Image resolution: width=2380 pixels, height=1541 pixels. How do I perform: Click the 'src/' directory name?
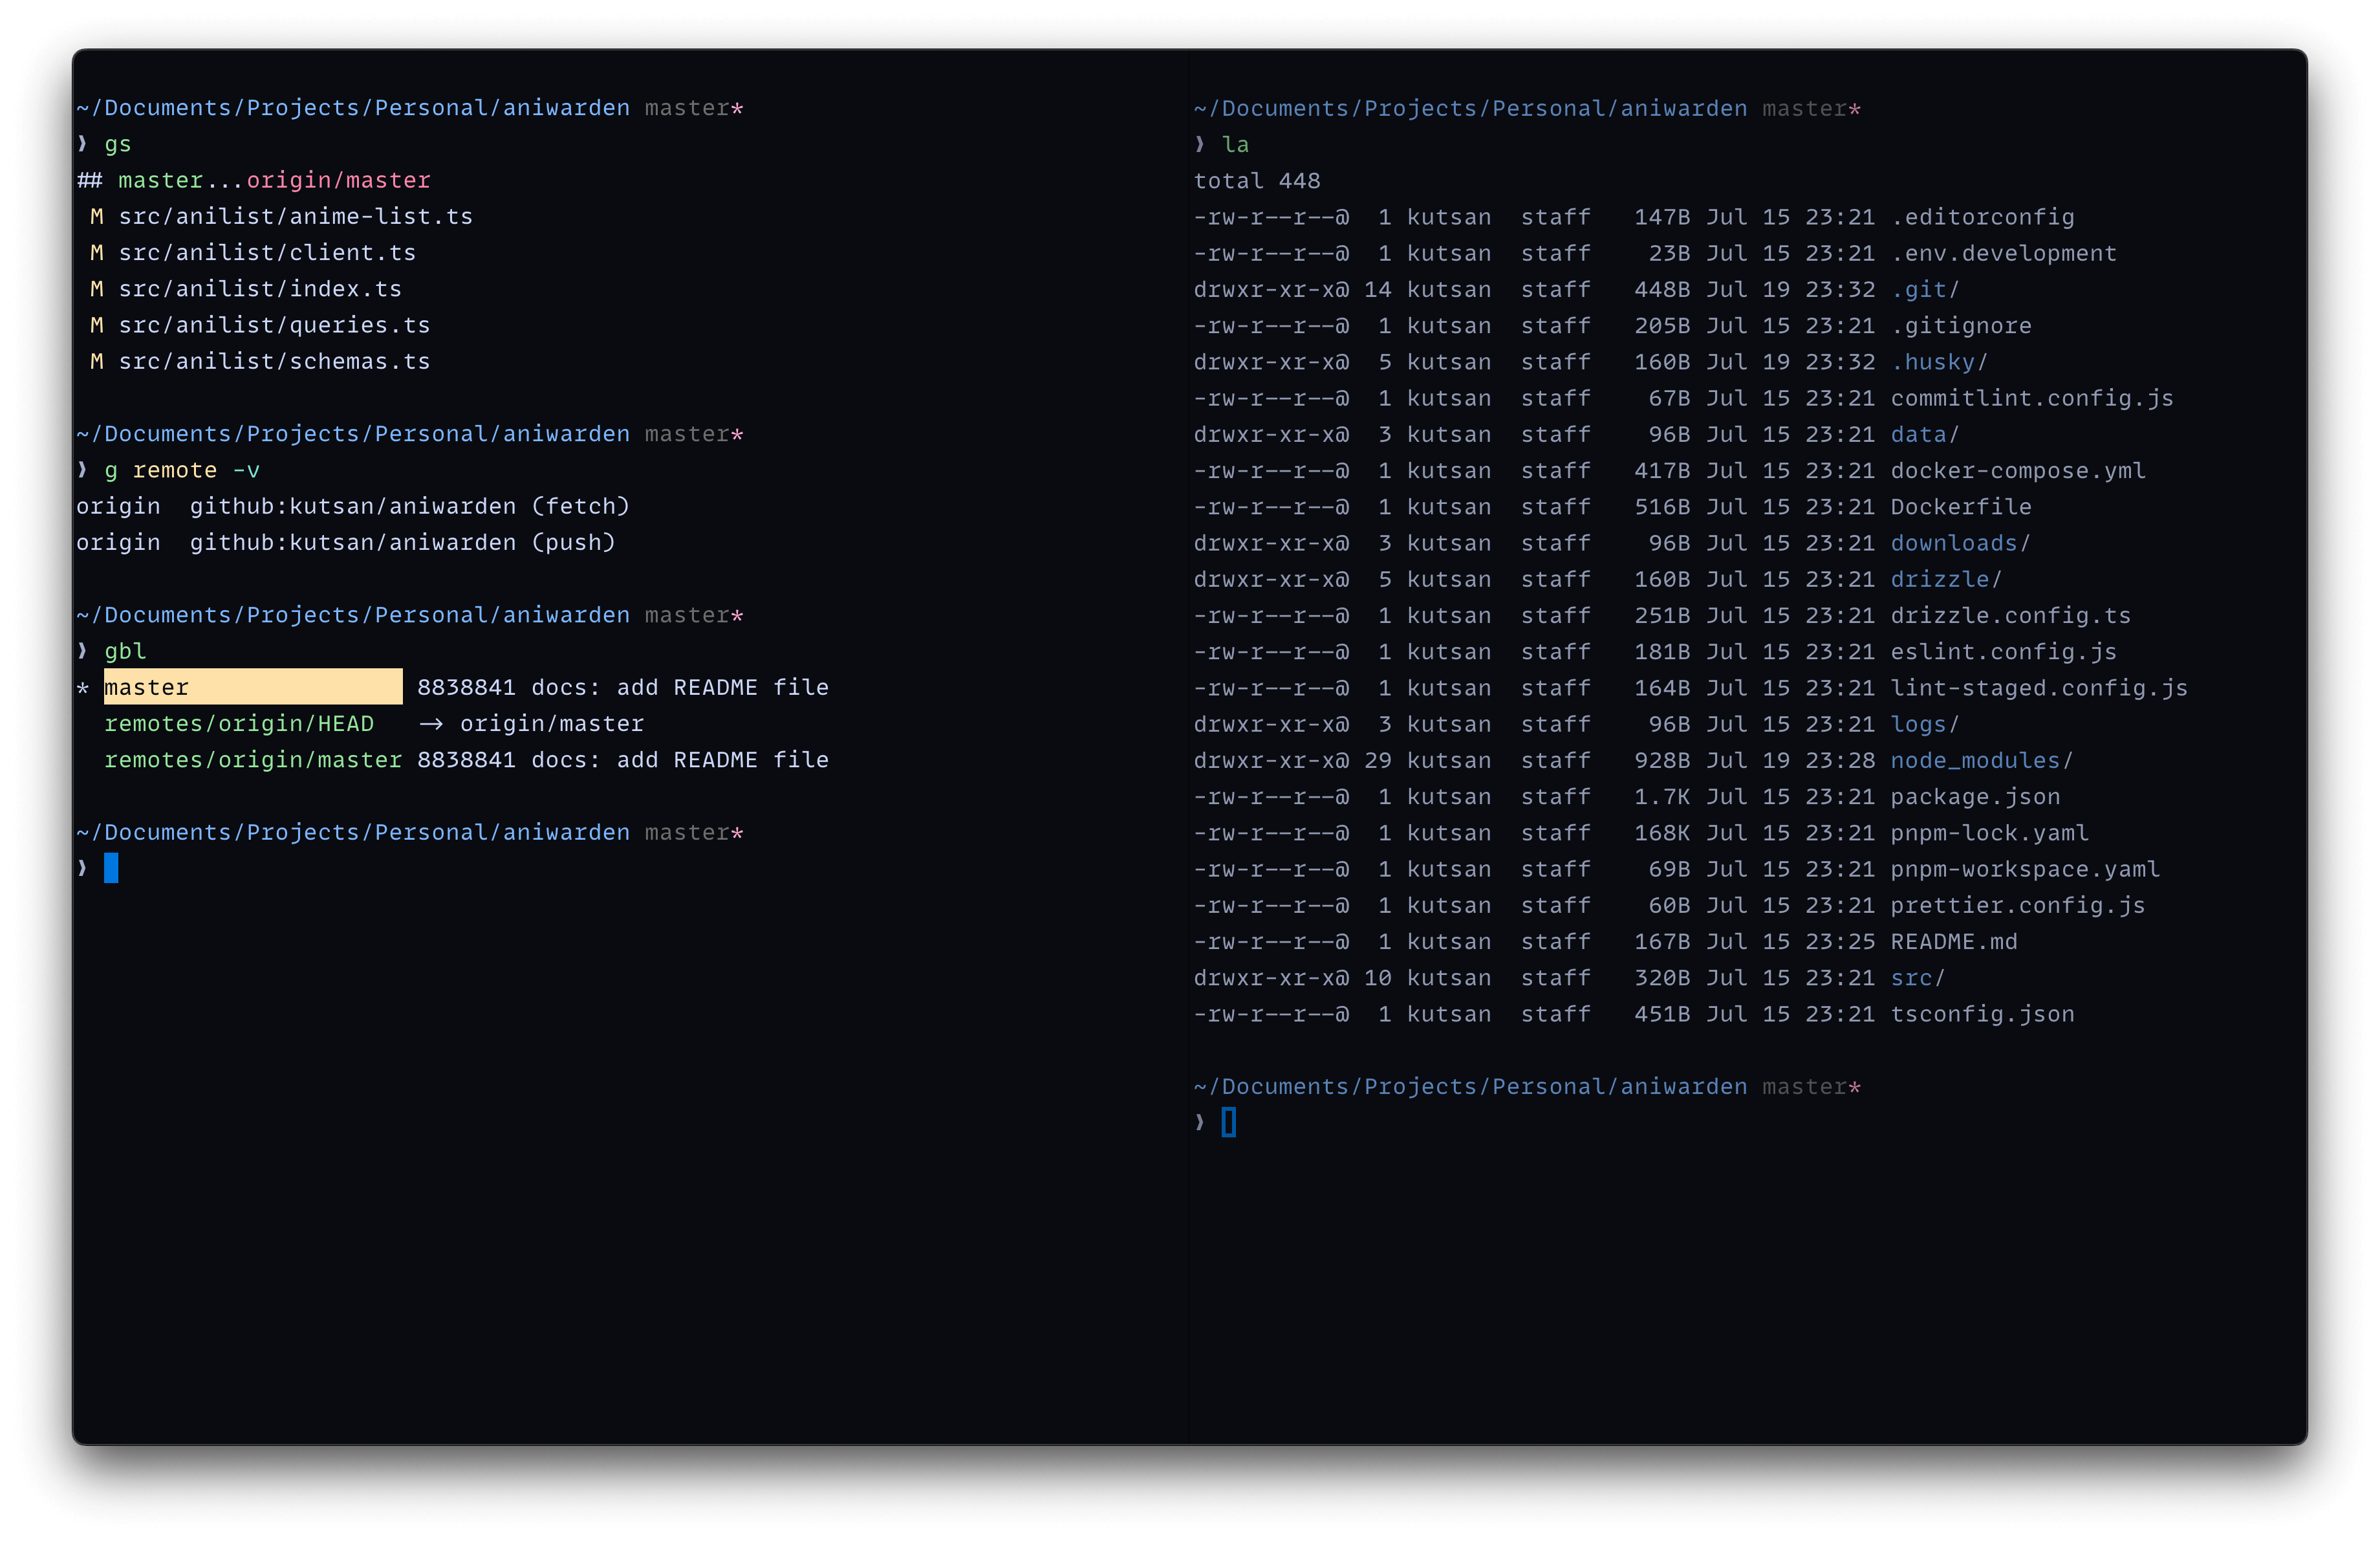[1918, 978]
